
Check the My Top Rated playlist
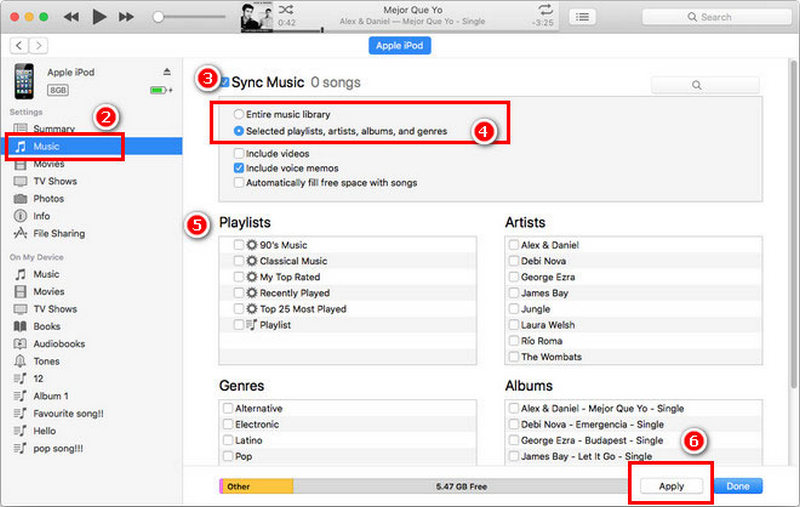tap(238, 277)
